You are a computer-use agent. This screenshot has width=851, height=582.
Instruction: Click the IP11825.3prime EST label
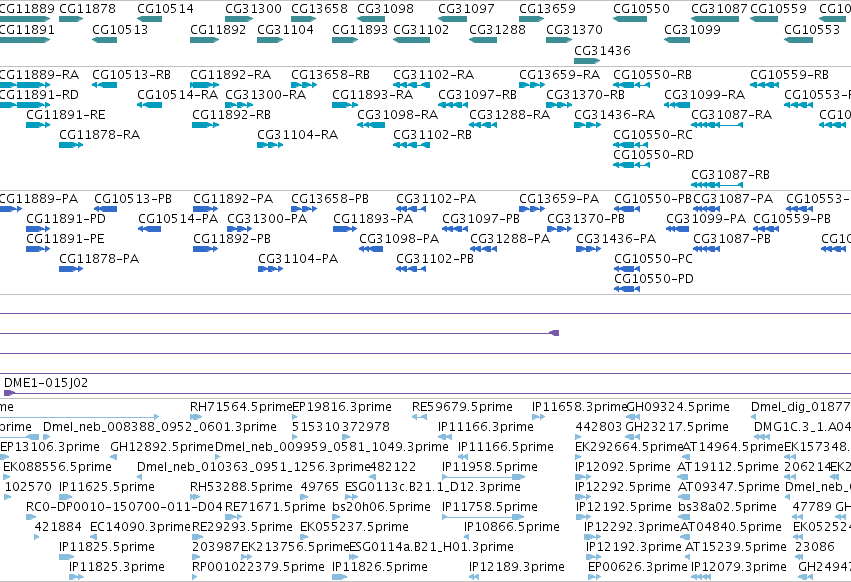pyautogui.click(x=117, y=567)
